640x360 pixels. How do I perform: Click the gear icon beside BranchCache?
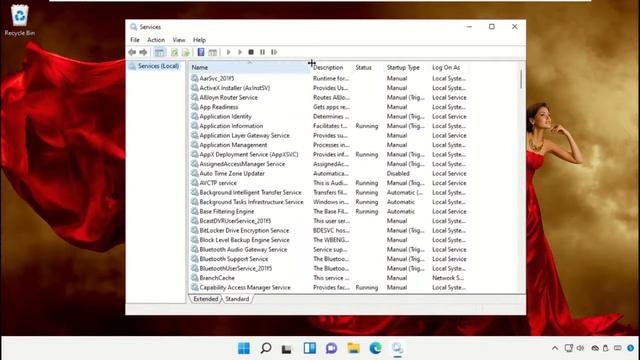[x=195, y=278]
